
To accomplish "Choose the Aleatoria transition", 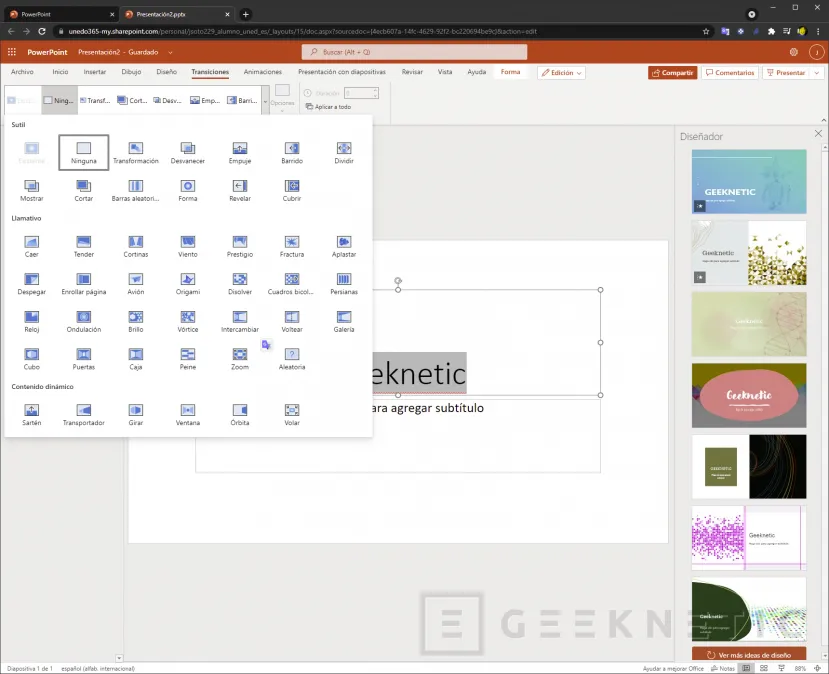I will [292, 359].
